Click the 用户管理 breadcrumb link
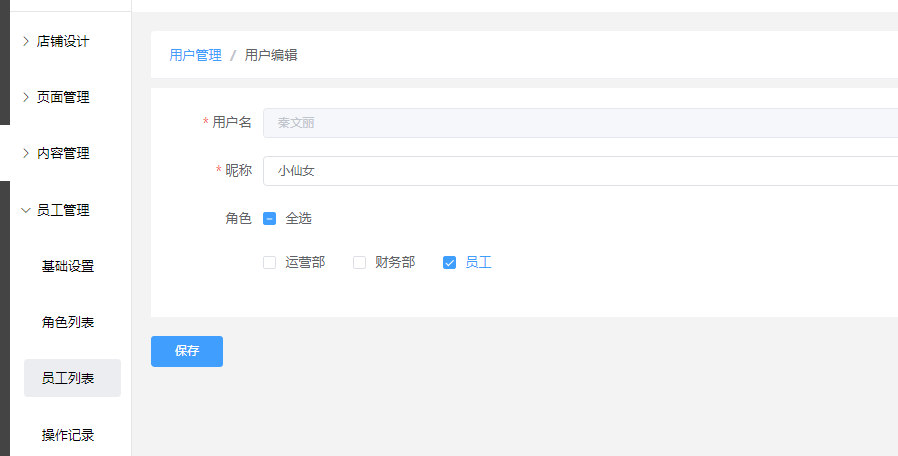 click(x=195, y=56)
